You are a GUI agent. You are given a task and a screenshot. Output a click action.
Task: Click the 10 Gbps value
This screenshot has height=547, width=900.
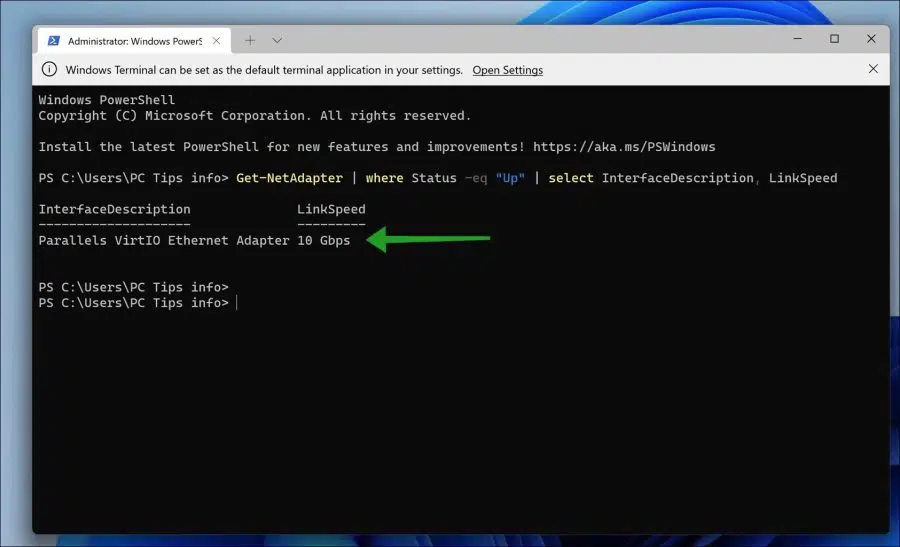(x=323, y=240)
